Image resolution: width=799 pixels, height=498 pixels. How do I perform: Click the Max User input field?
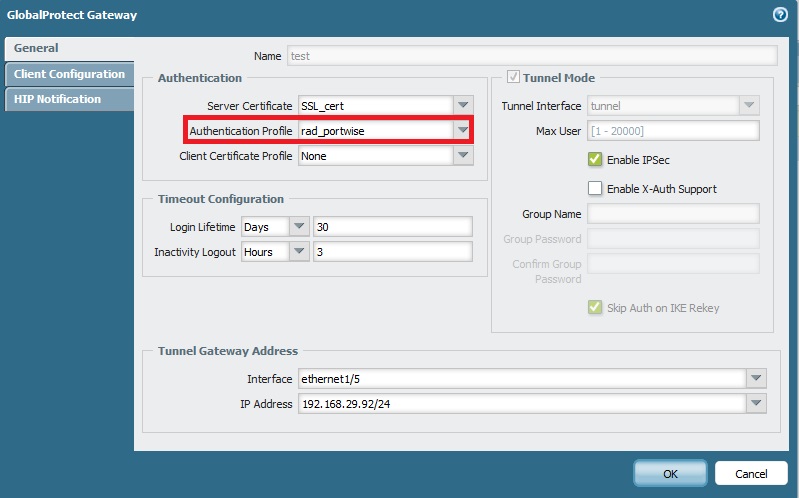(673, 131)
